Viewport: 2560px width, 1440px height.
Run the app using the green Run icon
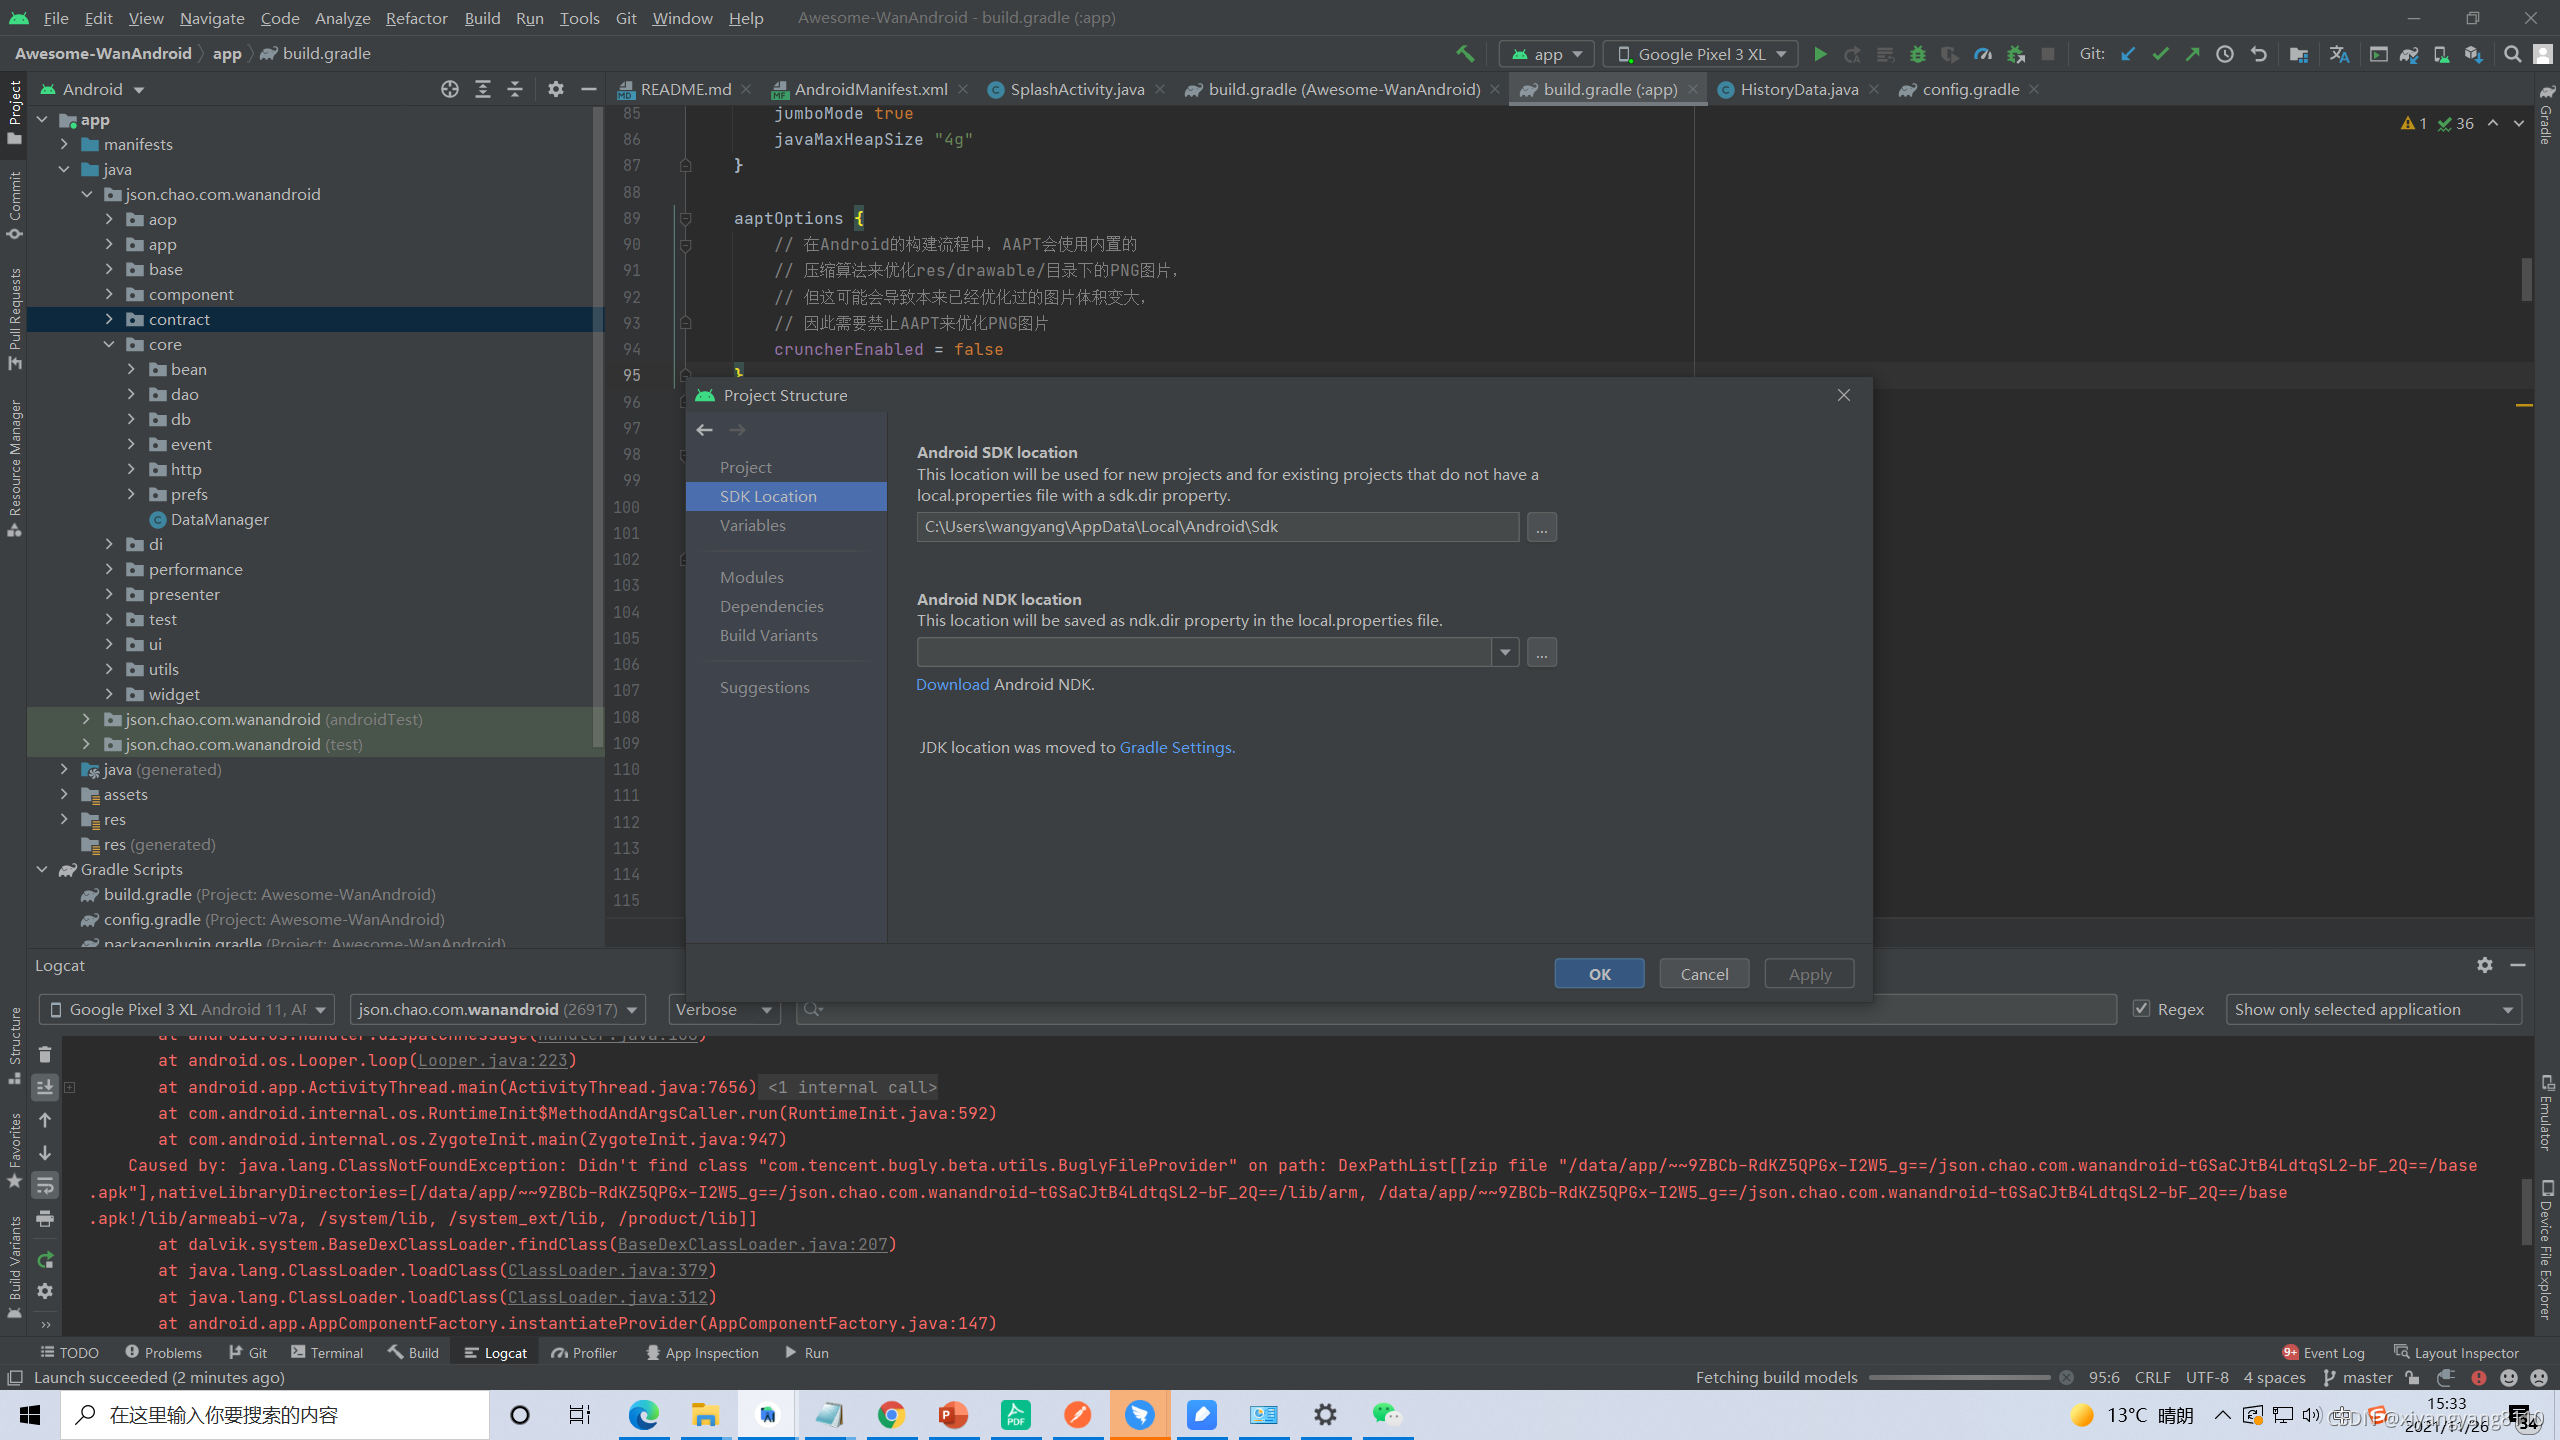[x=1820, y=53]
